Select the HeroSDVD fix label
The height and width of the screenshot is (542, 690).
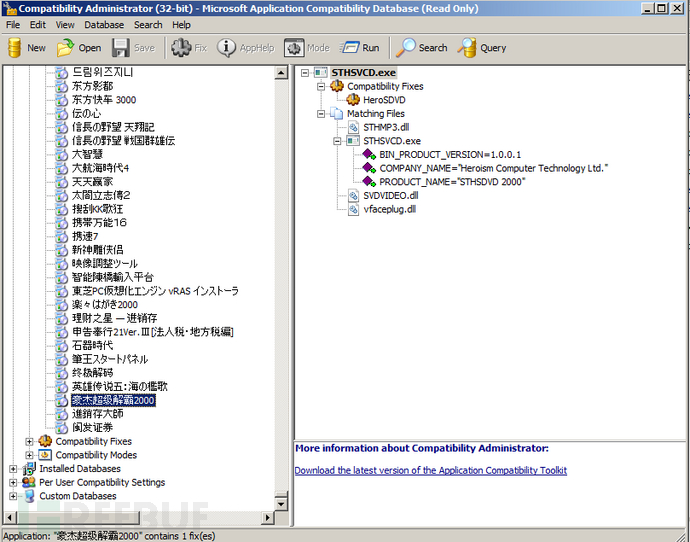tap(384, 100)
